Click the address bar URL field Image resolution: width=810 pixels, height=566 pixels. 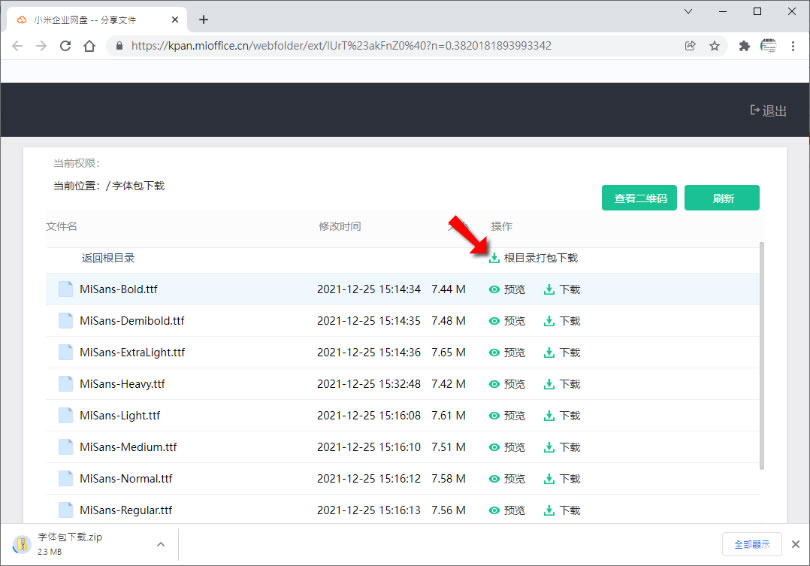click(341, 46)
